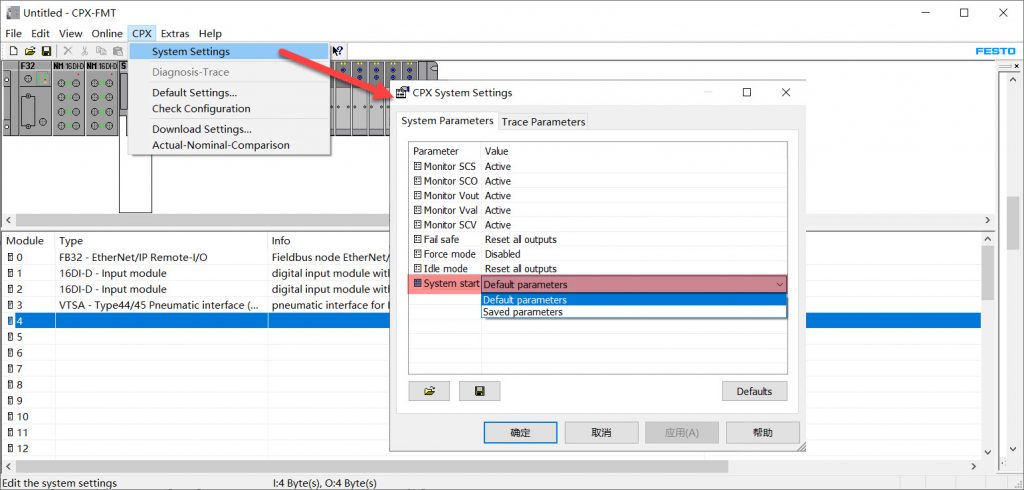Screen dimensions: 1024x490
Task: Click the Paste toolbar icon
Action: tap(118, 51)
